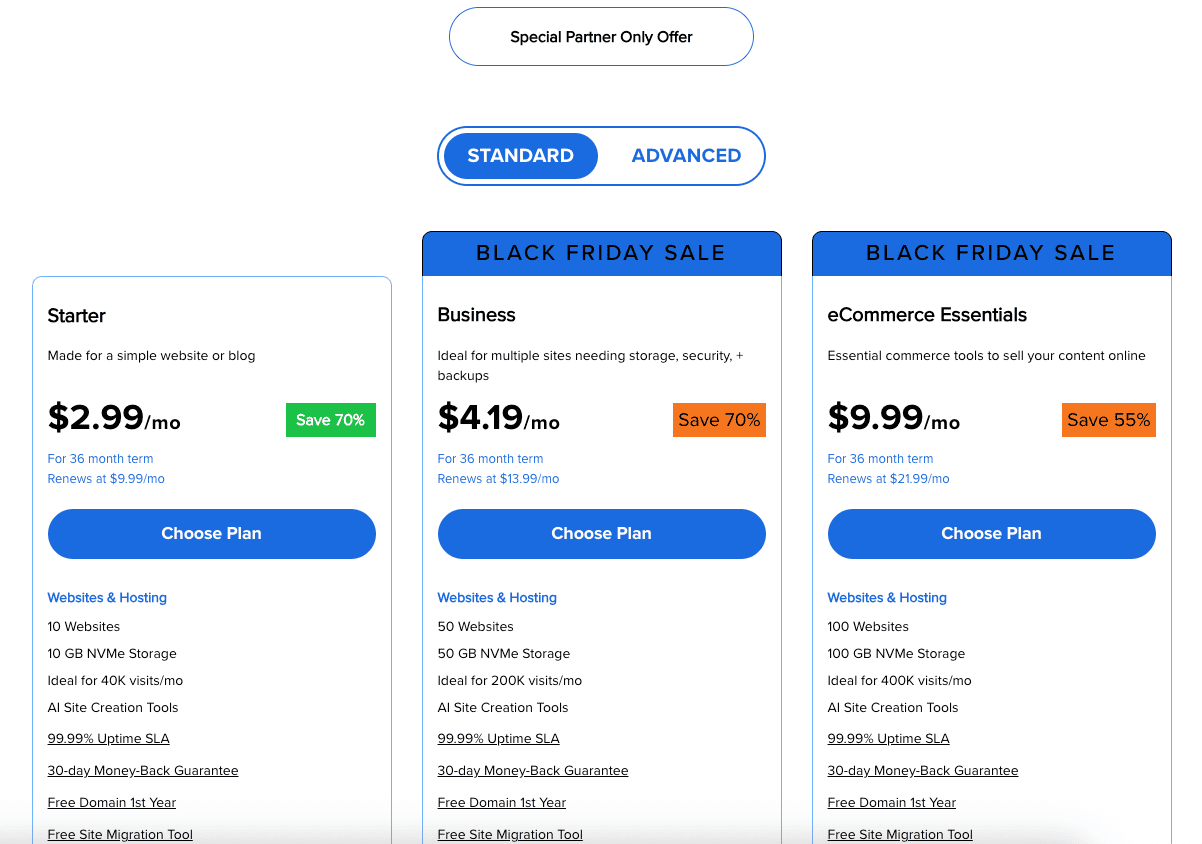Click the eCommerce Essentials BLACK FRIDAY SALE banner
The width and height of the screenshot is (1202, 844).
coord(992,254)
